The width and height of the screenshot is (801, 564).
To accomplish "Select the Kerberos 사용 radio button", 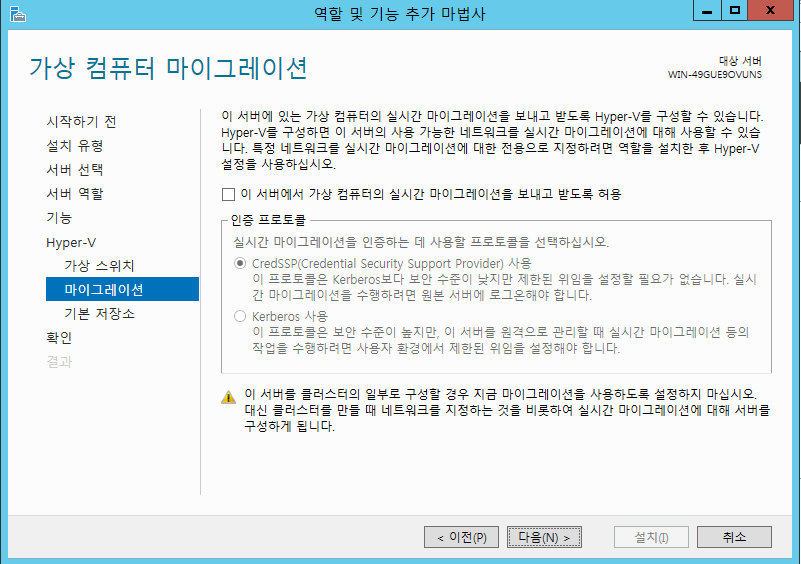I will coord(240,316).
